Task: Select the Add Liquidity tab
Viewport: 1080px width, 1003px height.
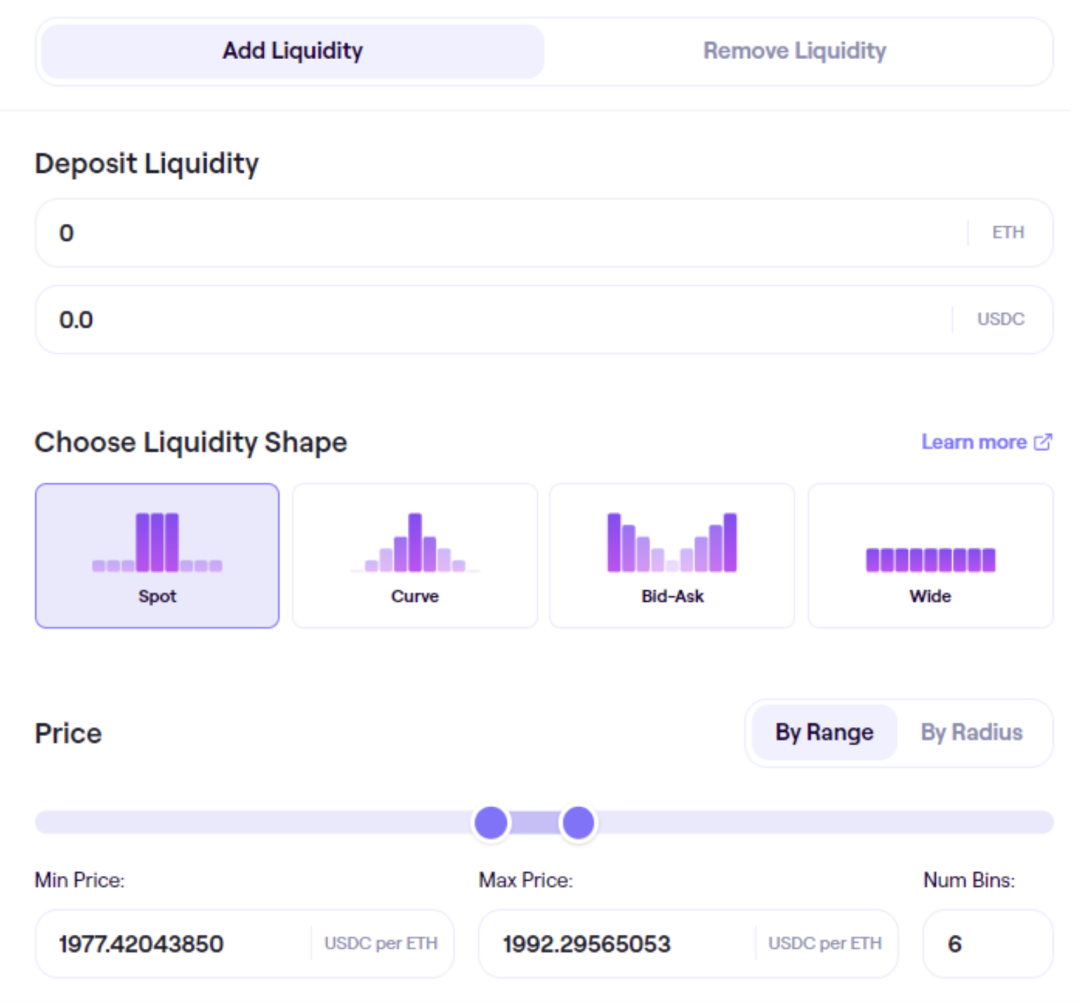Action: (291, 51)
